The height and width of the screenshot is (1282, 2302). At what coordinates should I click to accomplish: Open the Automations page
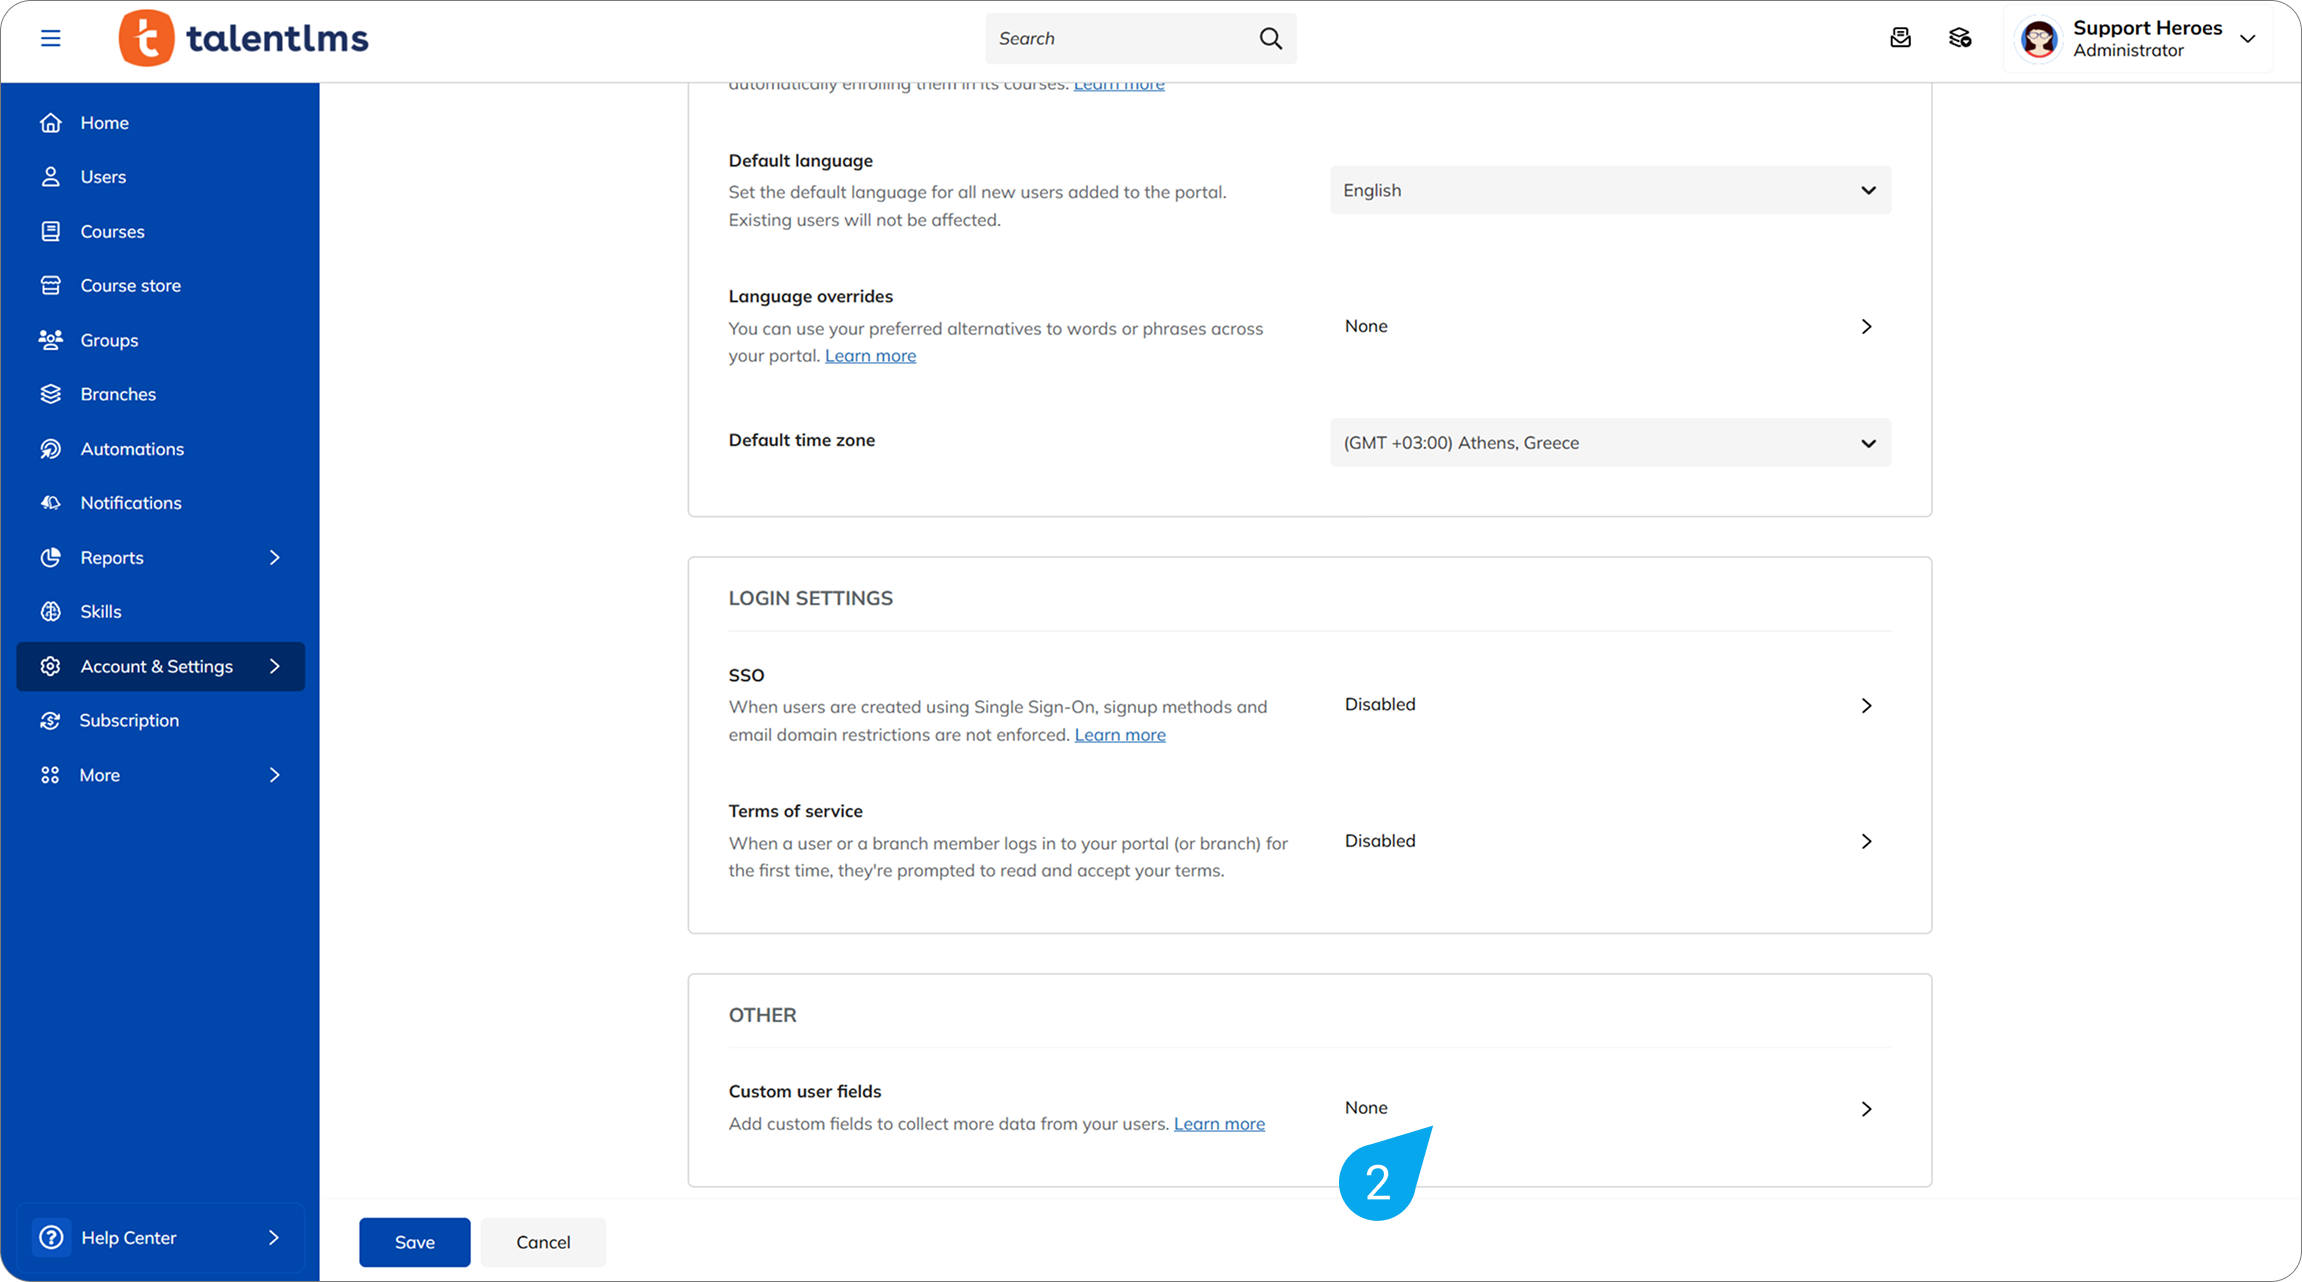point(132,449)
